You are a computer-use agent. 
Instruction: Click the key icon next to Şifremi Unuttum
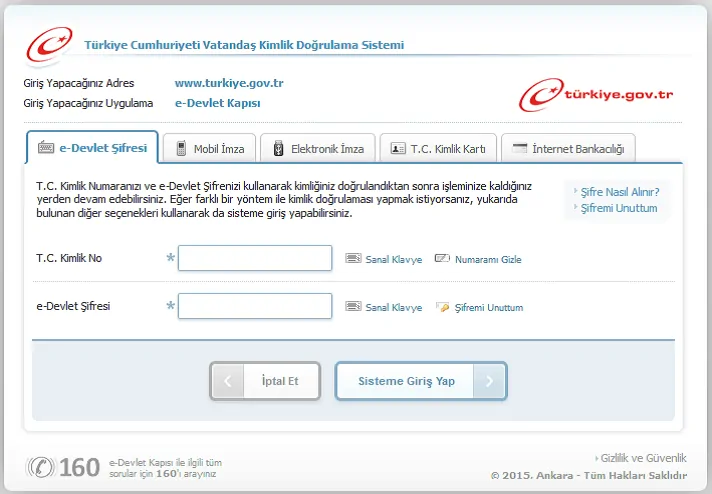[442, 307]
